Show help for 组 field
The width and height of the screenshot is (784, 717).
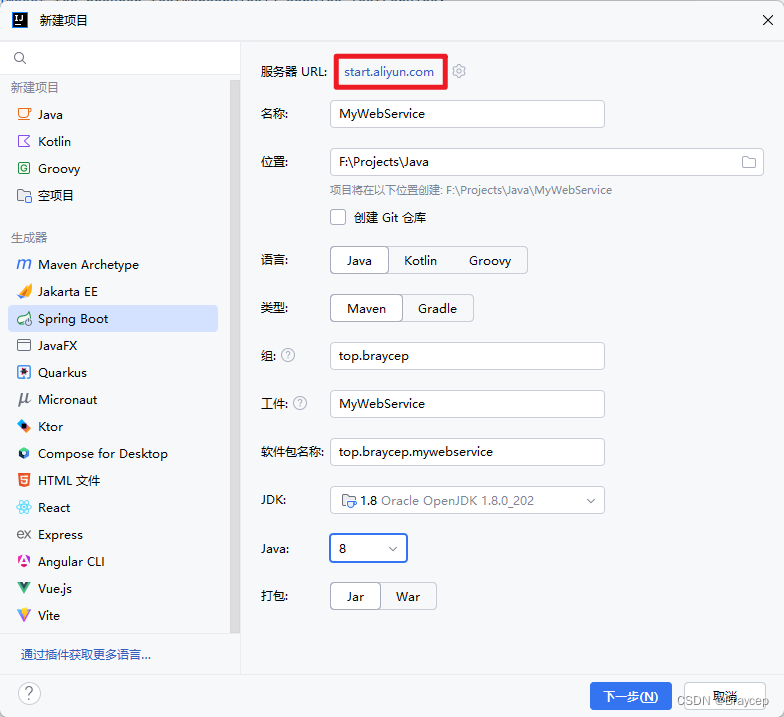pyautogui.click(x=288, y=355)
